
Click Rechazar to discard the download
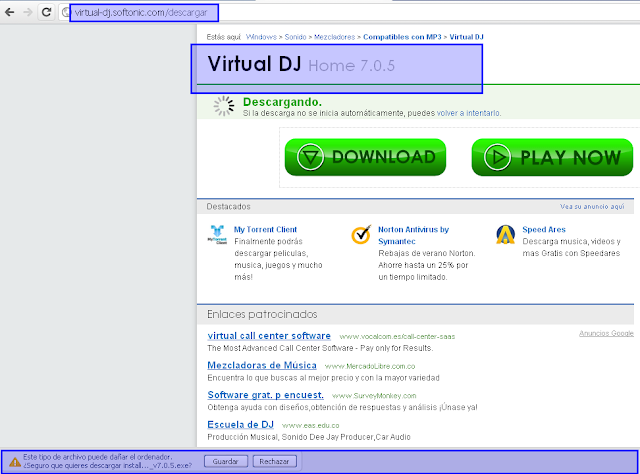(x=274, y=462)
